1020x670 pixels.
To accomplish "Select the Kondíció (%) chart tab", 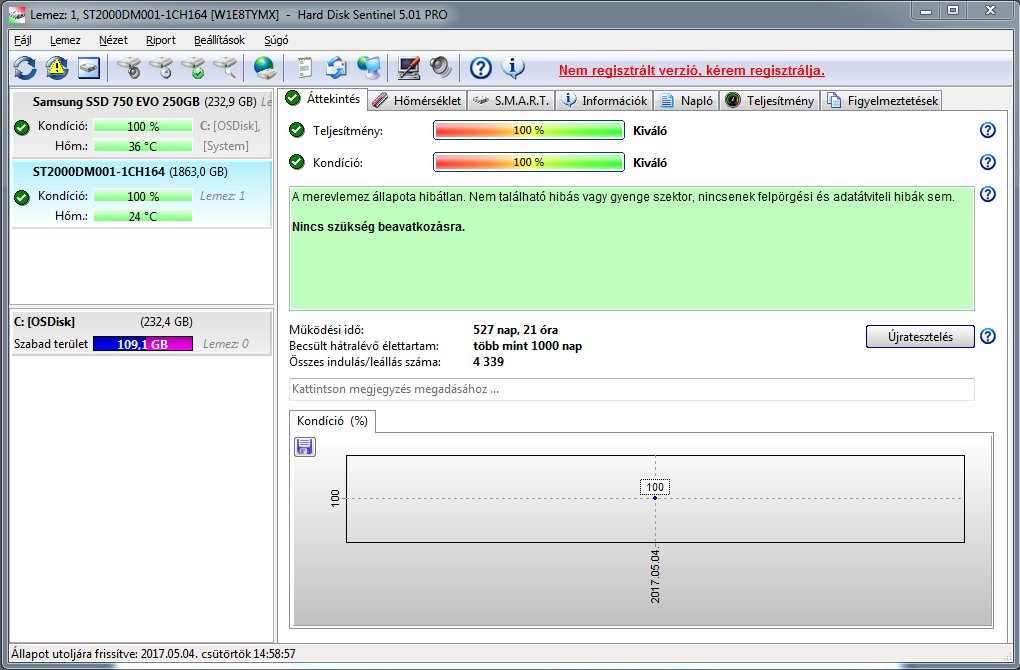I will point(332,421).
